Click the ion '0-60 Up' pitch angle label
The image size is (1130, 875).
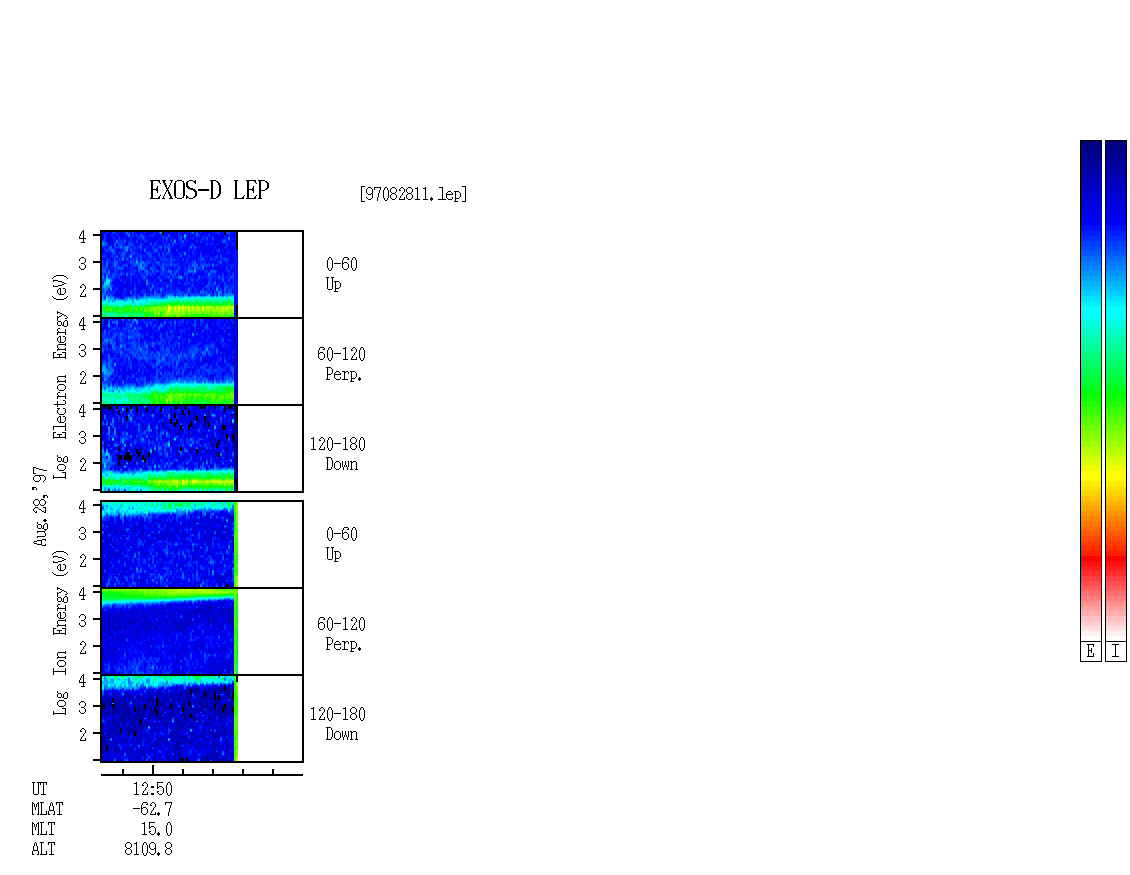point(342,544)
